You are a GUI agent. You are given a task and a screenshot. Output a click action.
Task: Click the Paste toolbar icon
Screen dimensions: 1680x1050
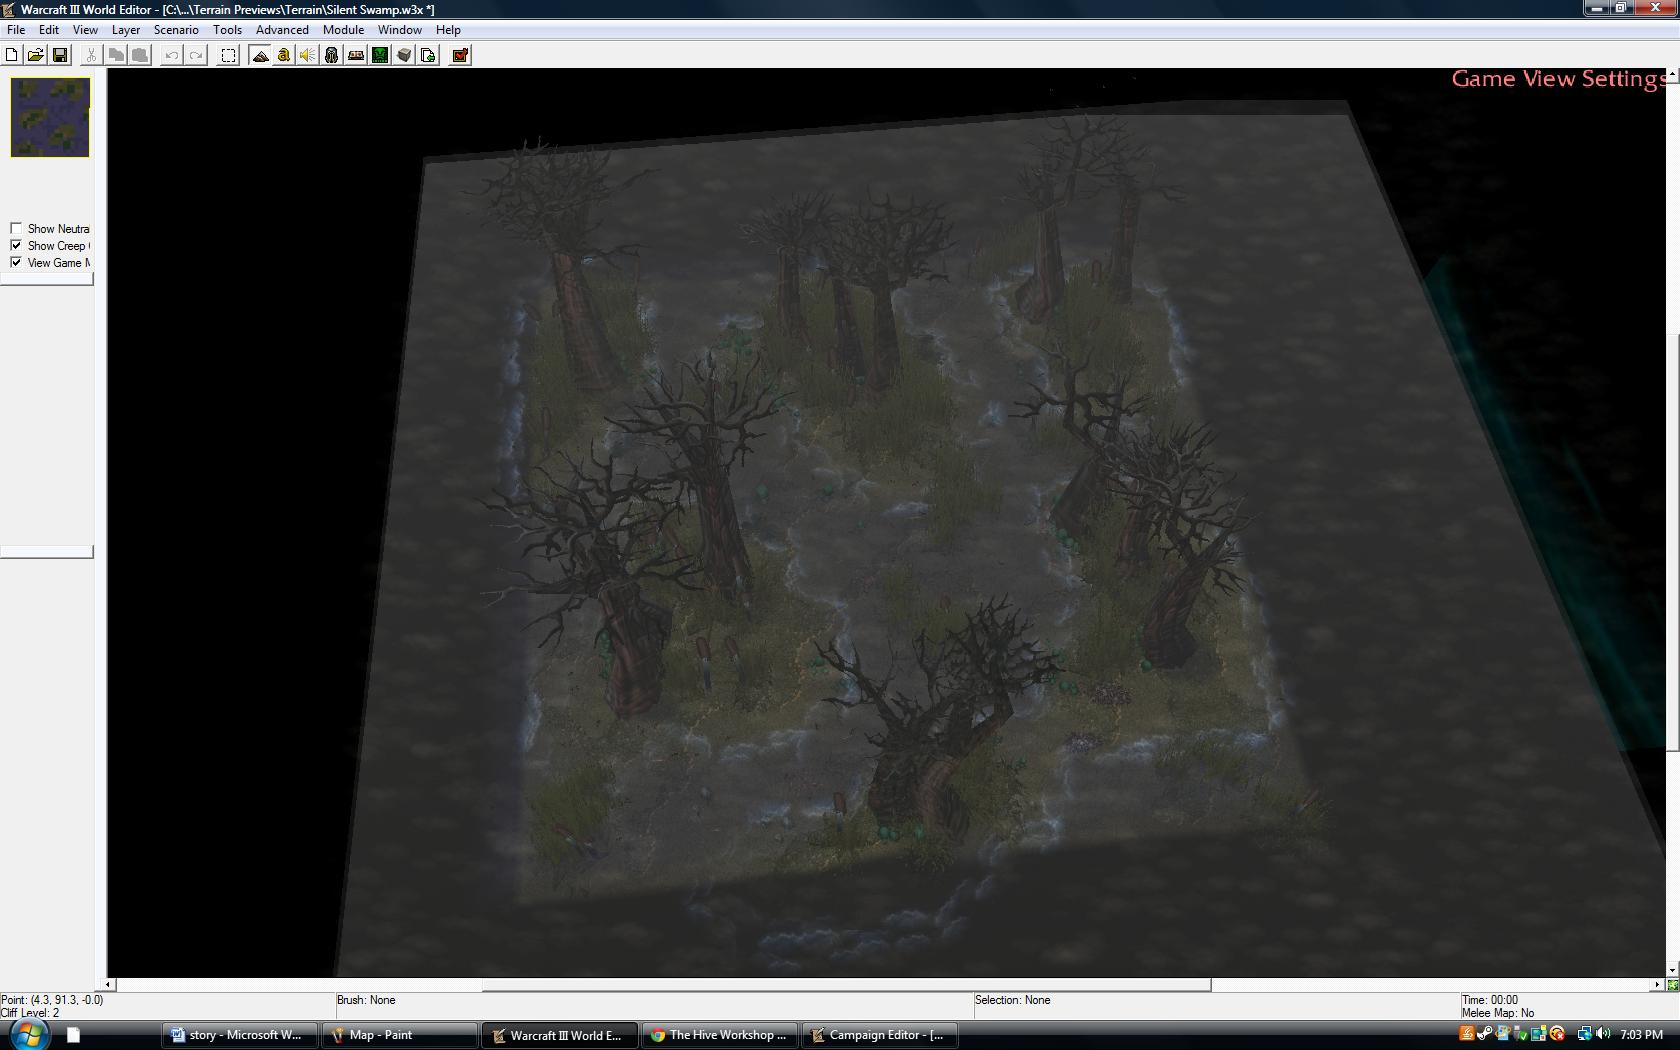[140, 55]
